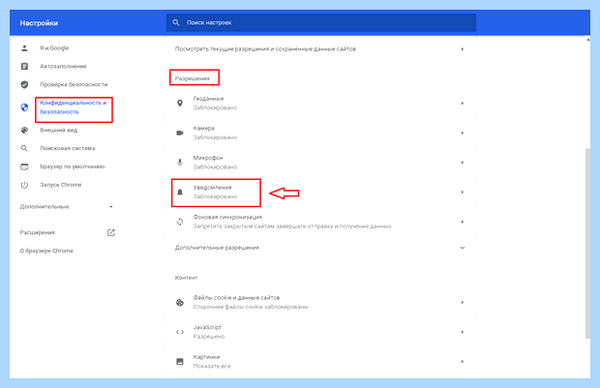Click the sync icon for Фоновая синхронизация
The height and width of the screenshot is (388, 600).
click(180, 222)
